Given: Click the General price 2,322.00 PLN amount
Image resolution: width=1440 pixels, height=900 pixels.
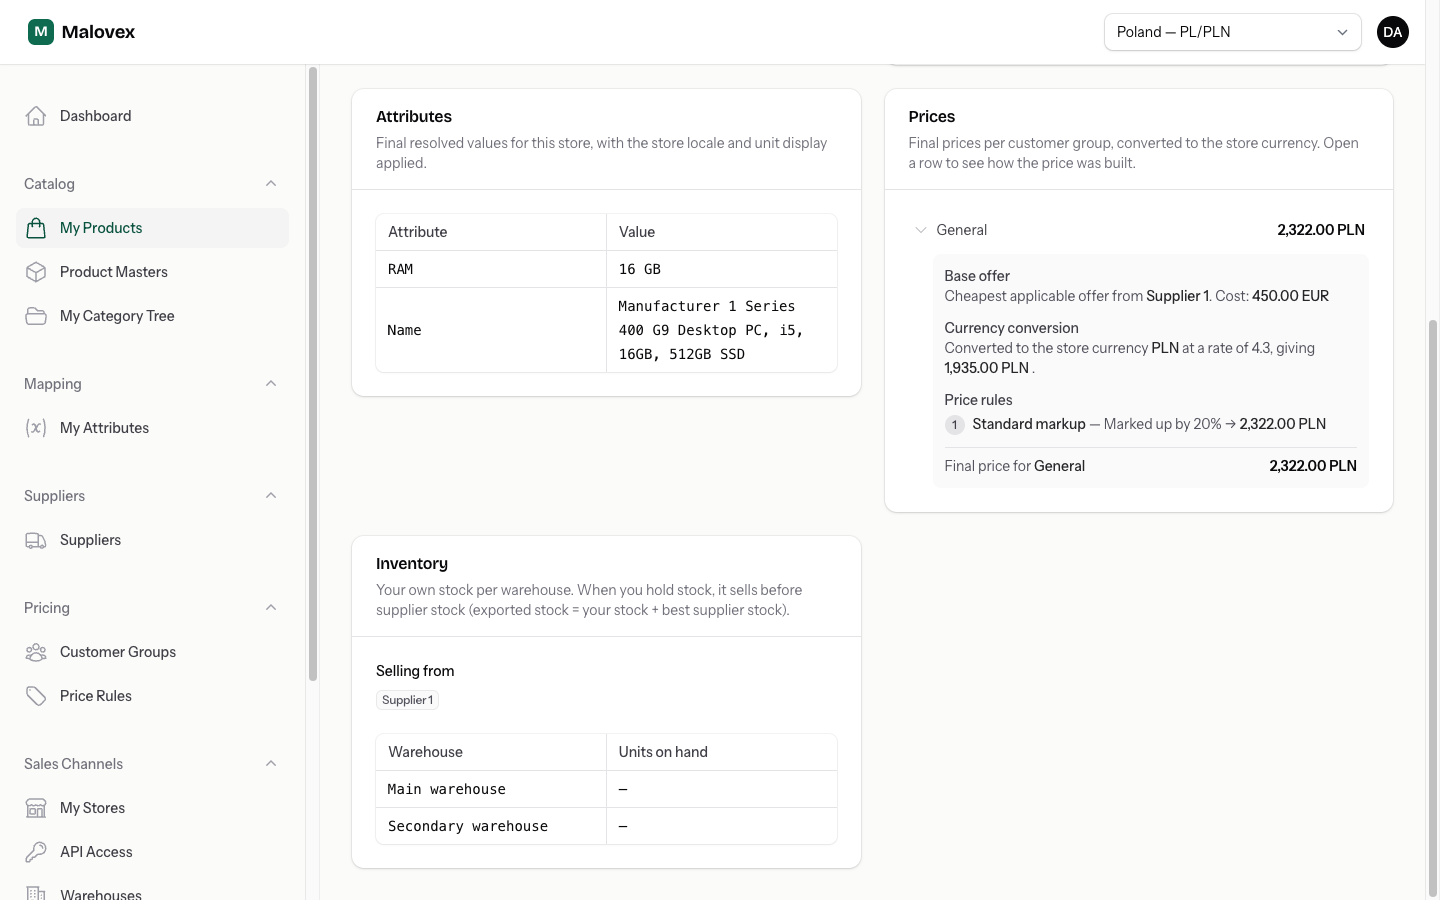Looking at the screenshot, I should pos(1320,230).
